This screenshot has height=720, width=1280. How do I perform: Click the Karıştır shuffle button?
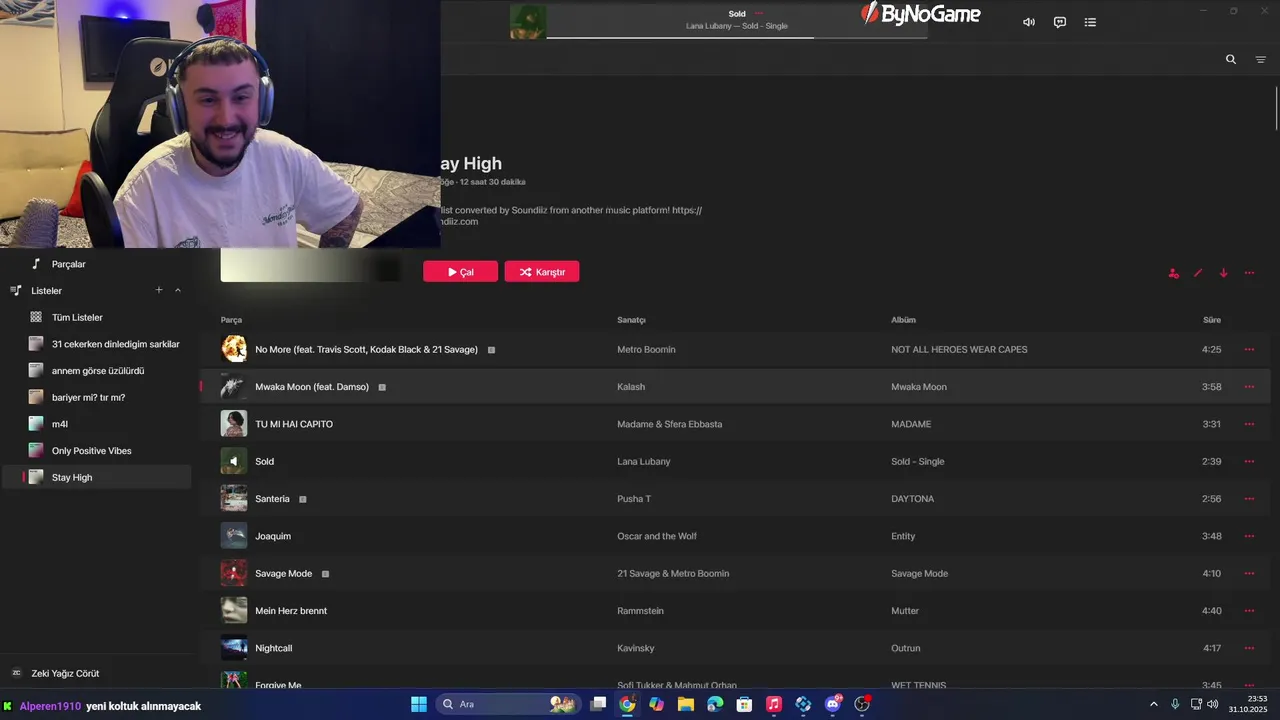click(542, 272)
